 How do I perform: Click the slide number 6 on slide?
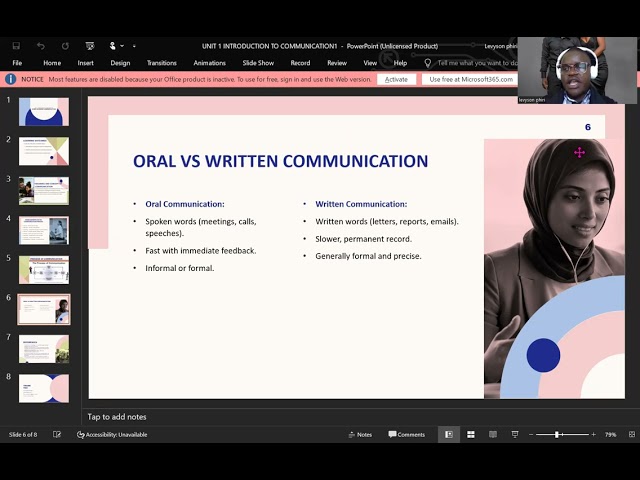pos(587,127)
